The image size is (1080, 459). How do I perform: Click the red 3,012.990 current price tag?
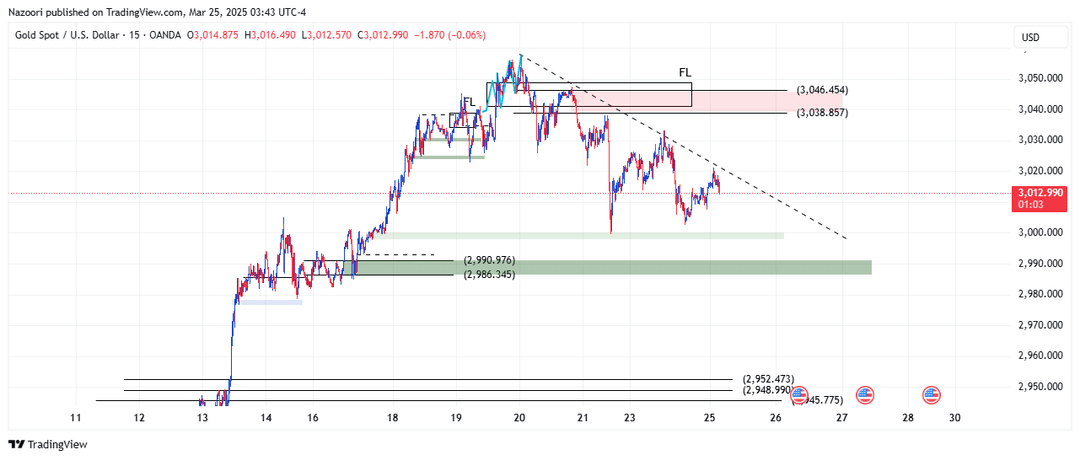click(x=1037, y=197)
